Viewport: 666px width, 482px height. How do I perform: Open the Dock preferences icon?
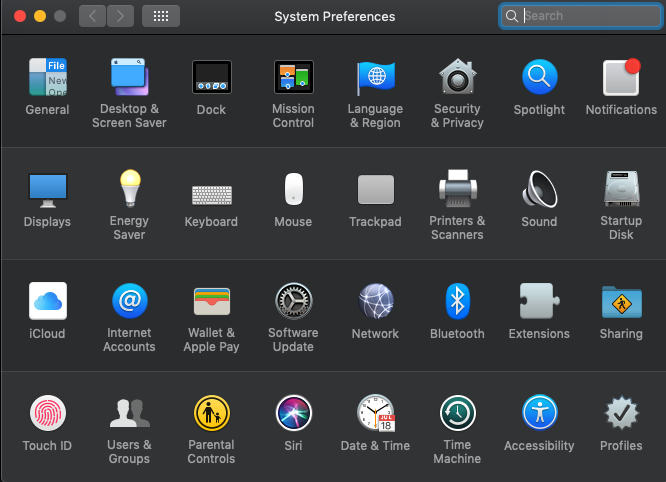pyautogui.click(x=212, y=77)
